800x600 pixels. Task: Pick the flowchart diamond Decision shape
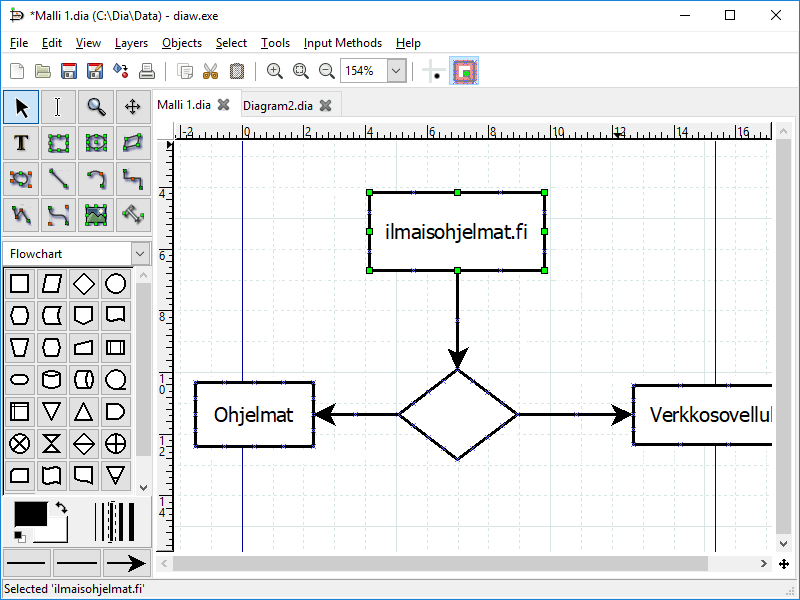click(84, 284)
